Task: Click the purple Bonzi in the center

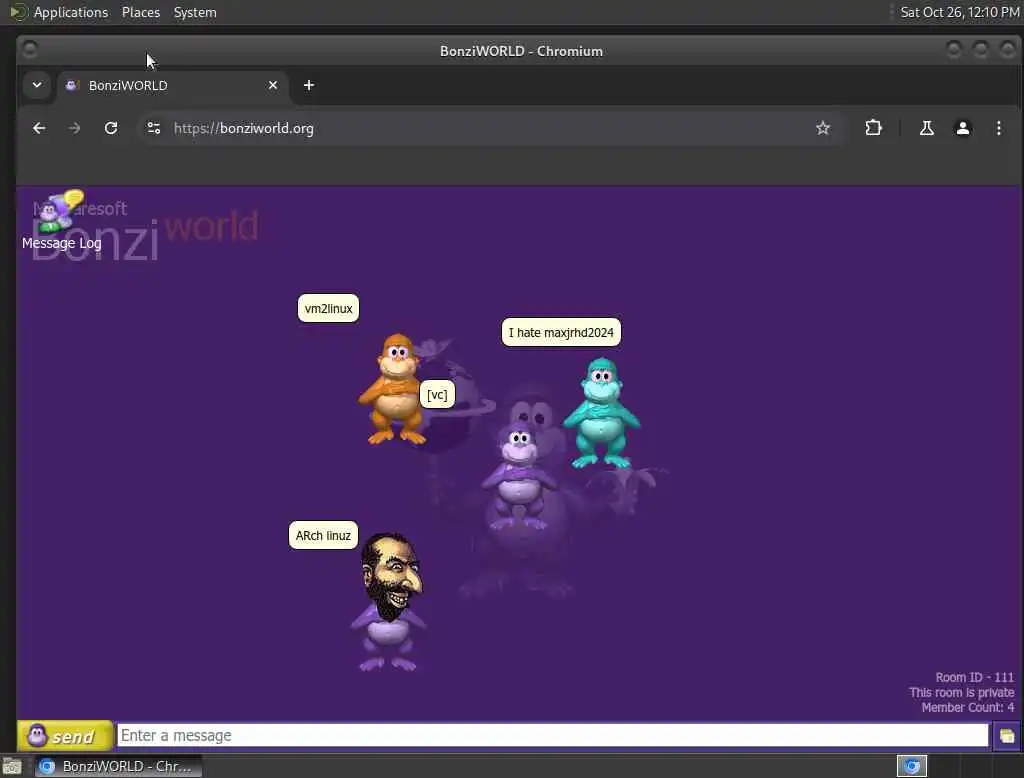Action: [519, 475]
